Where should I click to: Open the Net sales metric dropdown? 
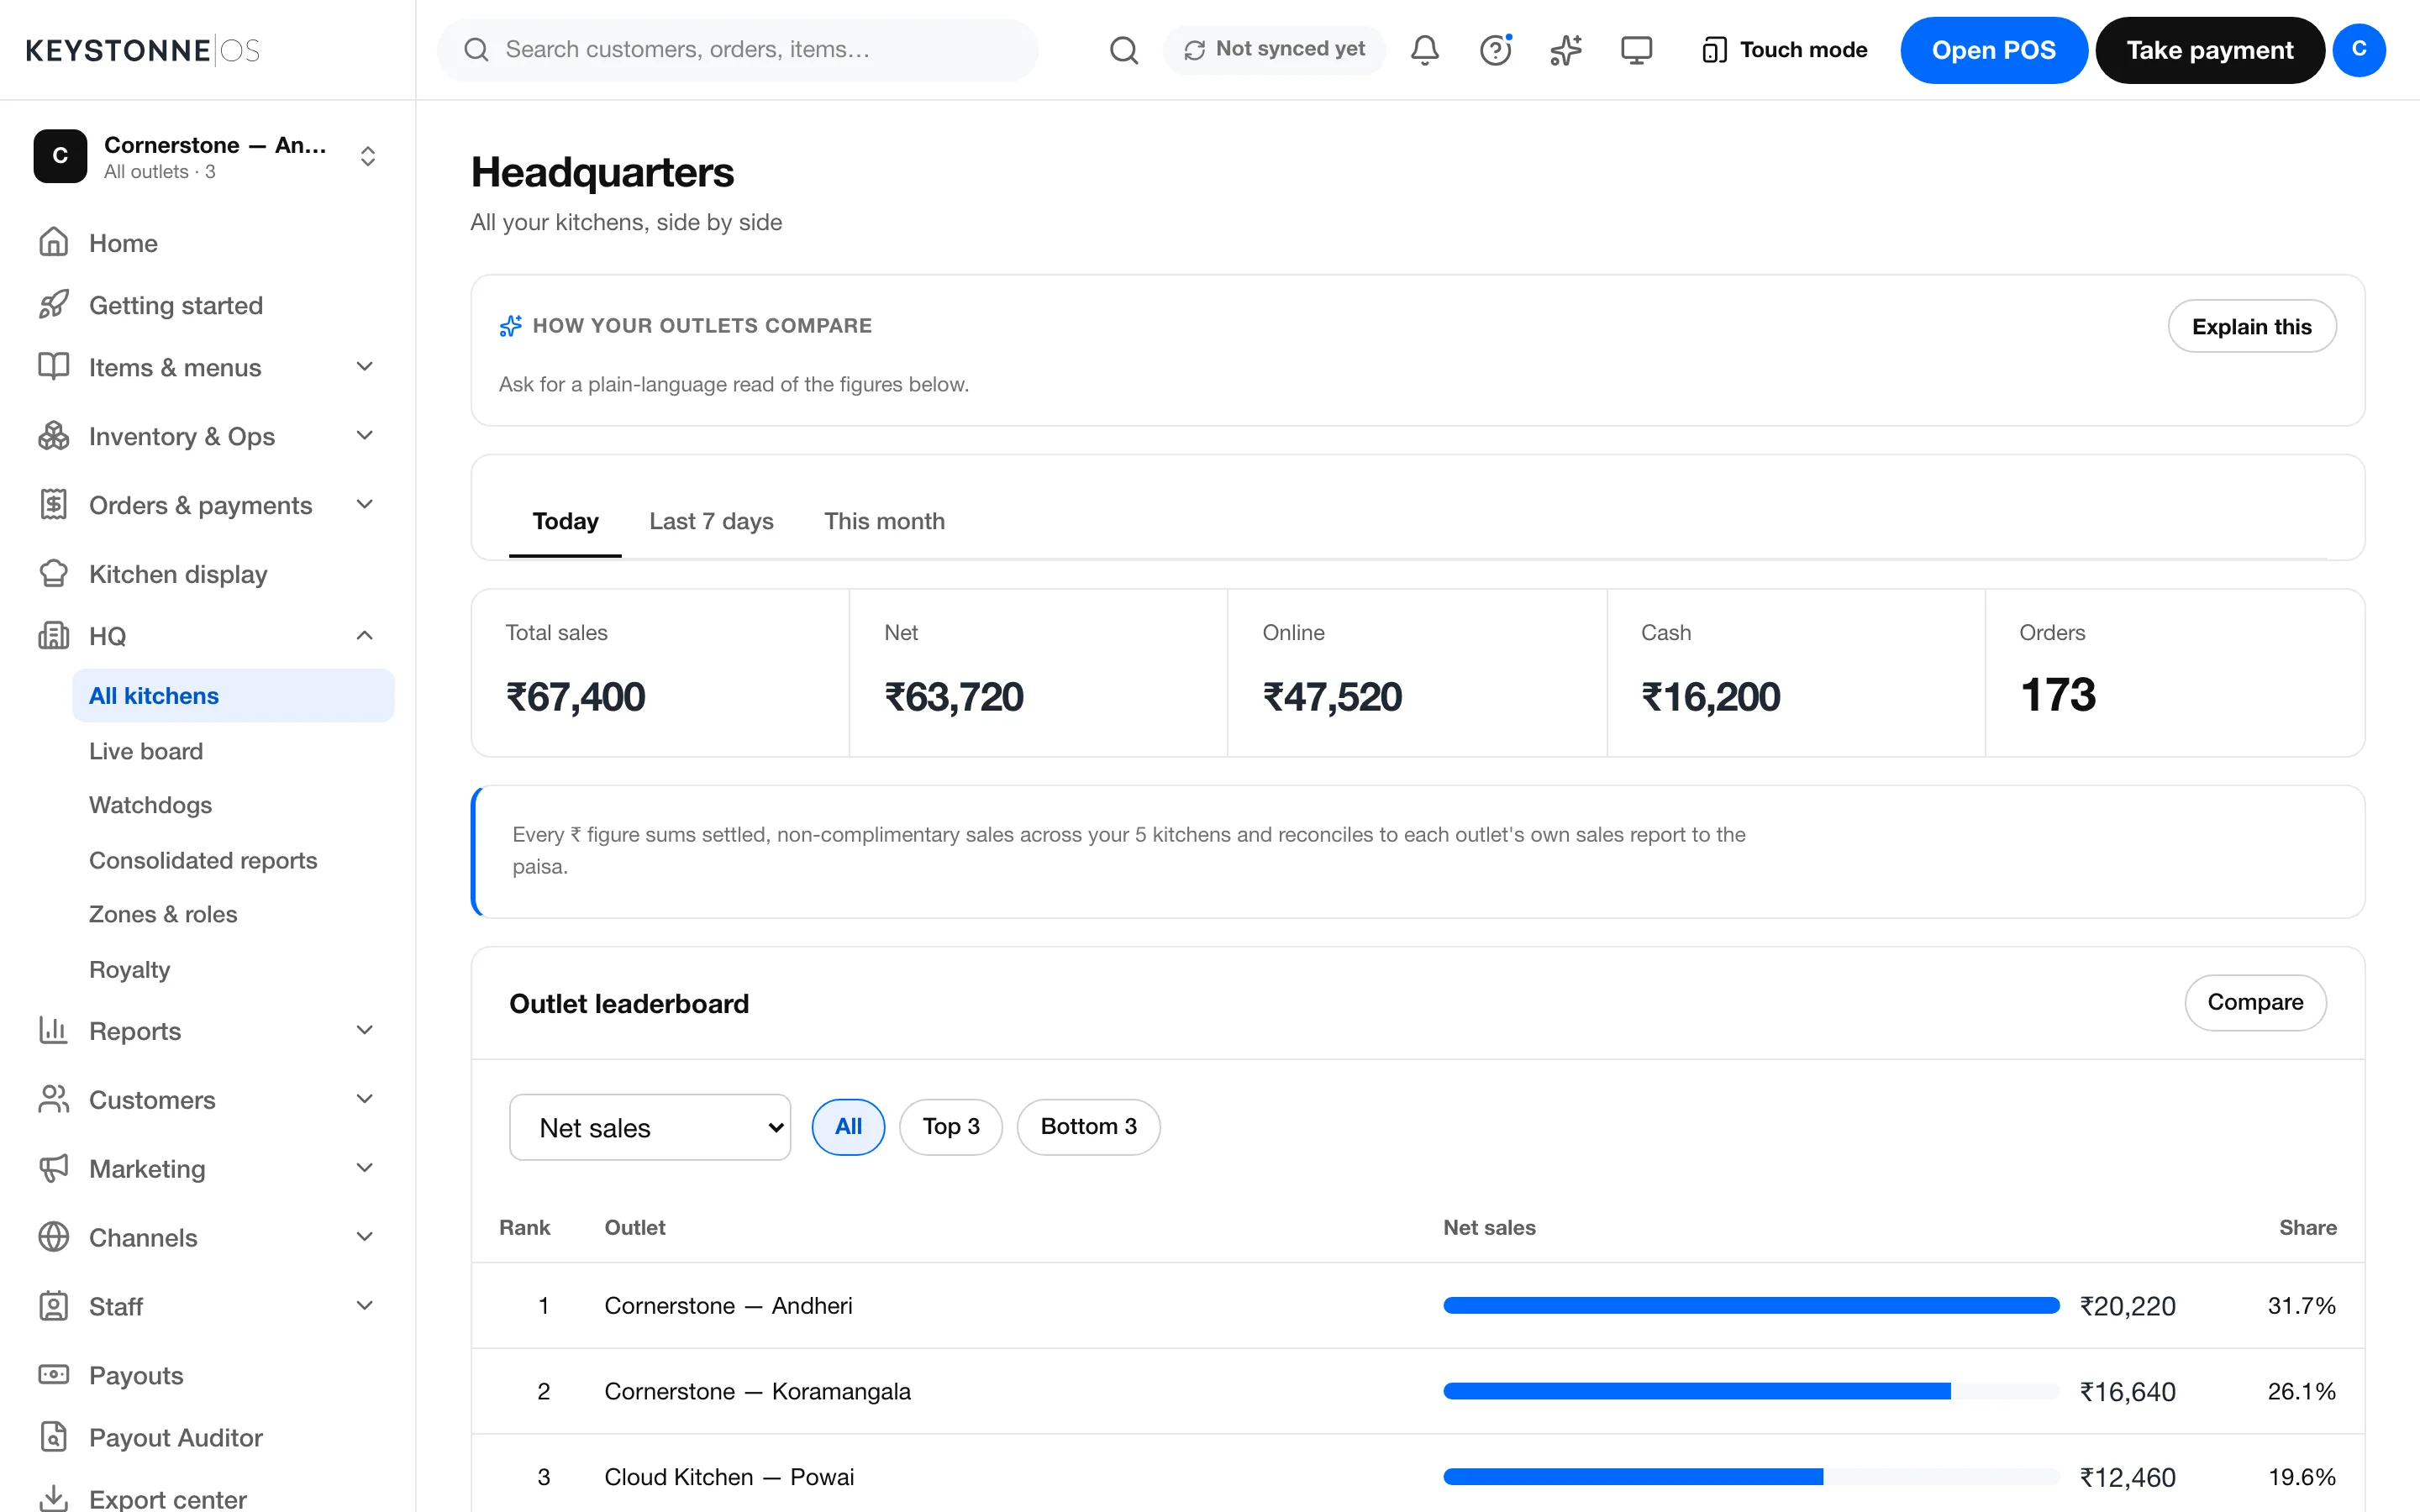tap(650, 1127)
